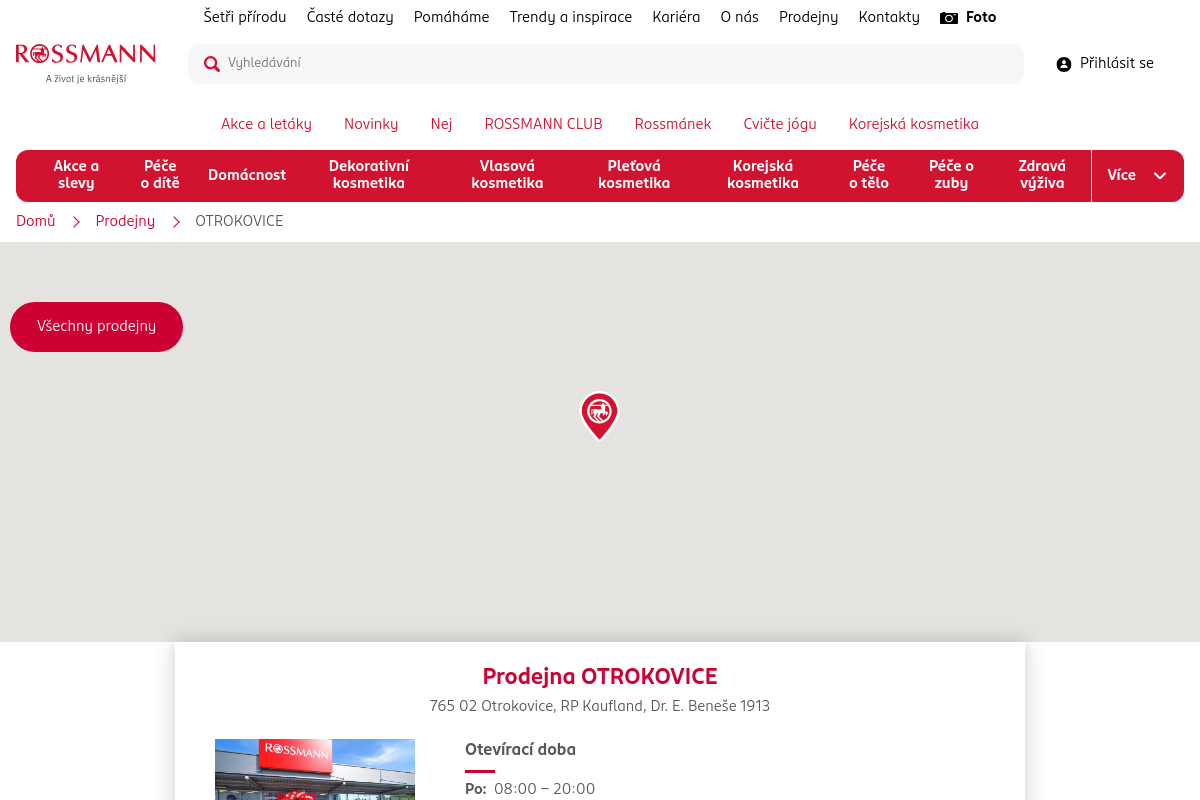Open Akce a letáky link
Viewport: 1200px width, 800px height.
(266, 124)
